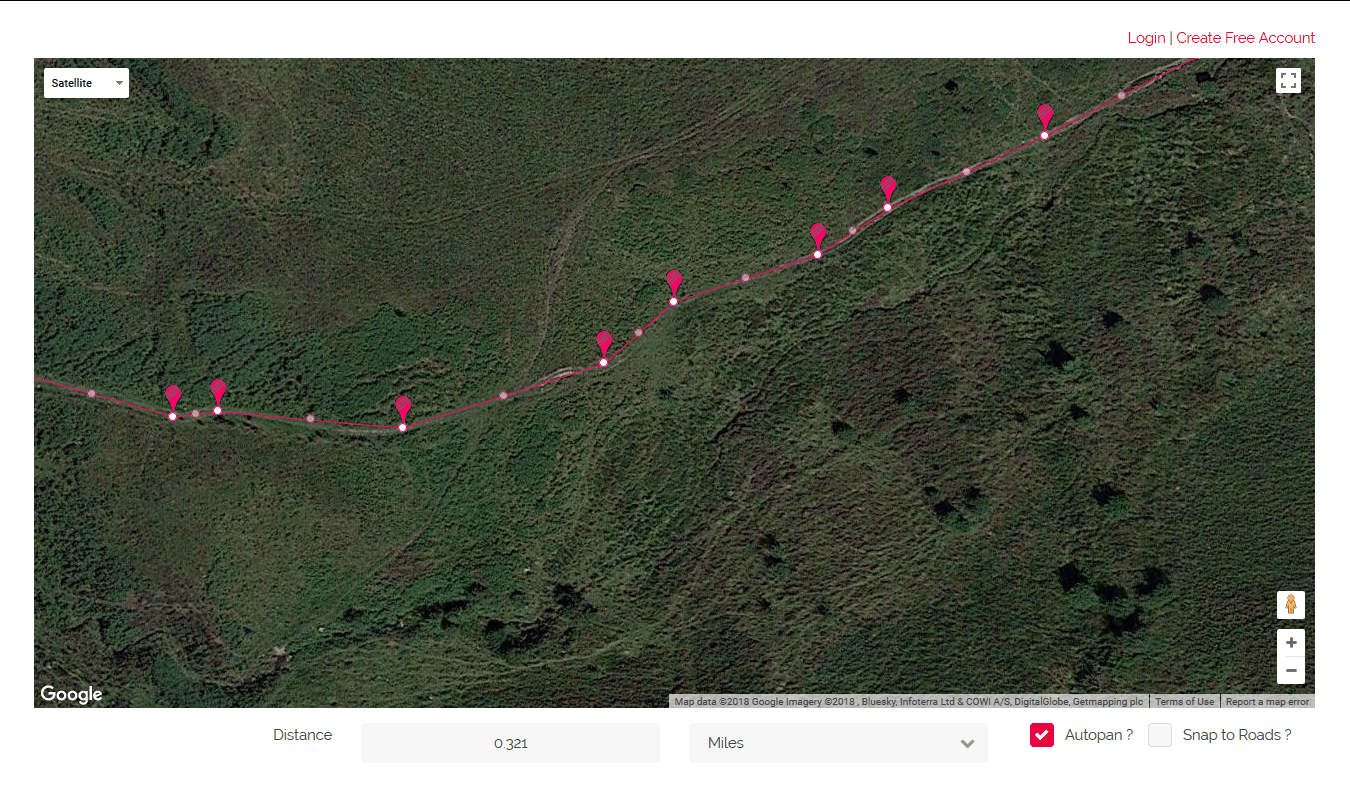The height and width of the screenshot is (798, 1350).
Task: Click the Distance value field
Action: pyautogui.click(x=510, y=743)
